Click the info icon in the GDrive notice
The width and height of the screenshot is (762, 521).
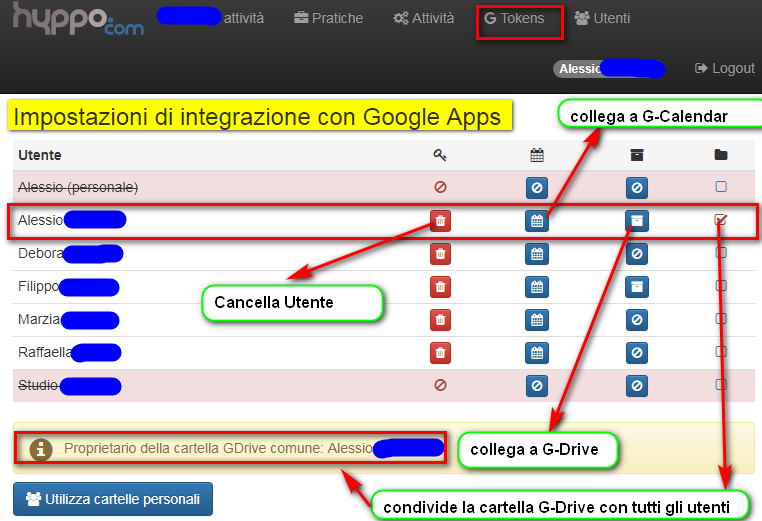click(x=41, y=449)
